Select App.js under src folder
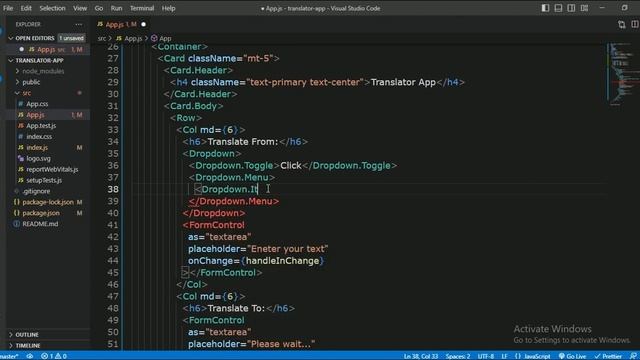Image resolution: width=640 pixels, height=360 pixels. 35,115
